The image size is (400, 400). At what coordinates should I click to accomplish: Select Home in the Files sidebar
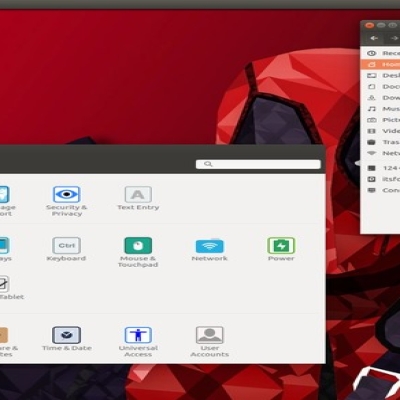click(380, 64)
